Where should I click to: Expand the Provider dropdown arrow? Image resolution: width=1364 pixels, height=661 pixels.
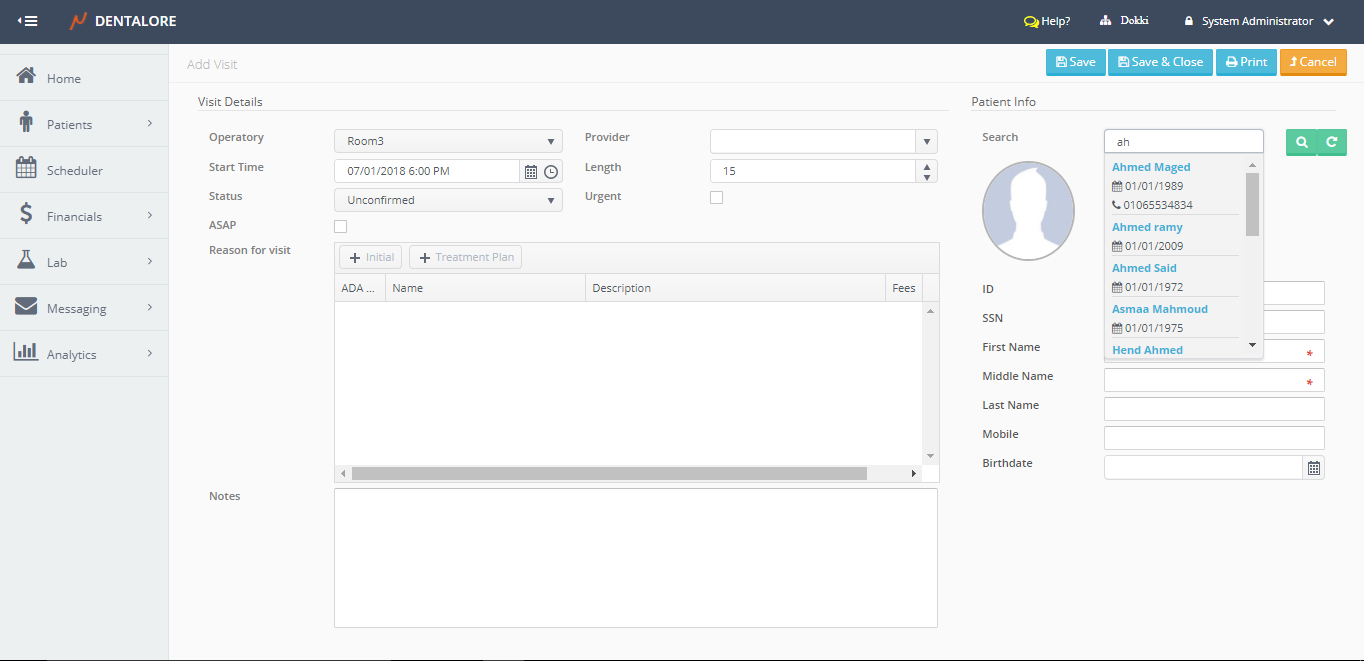point(927,142)
